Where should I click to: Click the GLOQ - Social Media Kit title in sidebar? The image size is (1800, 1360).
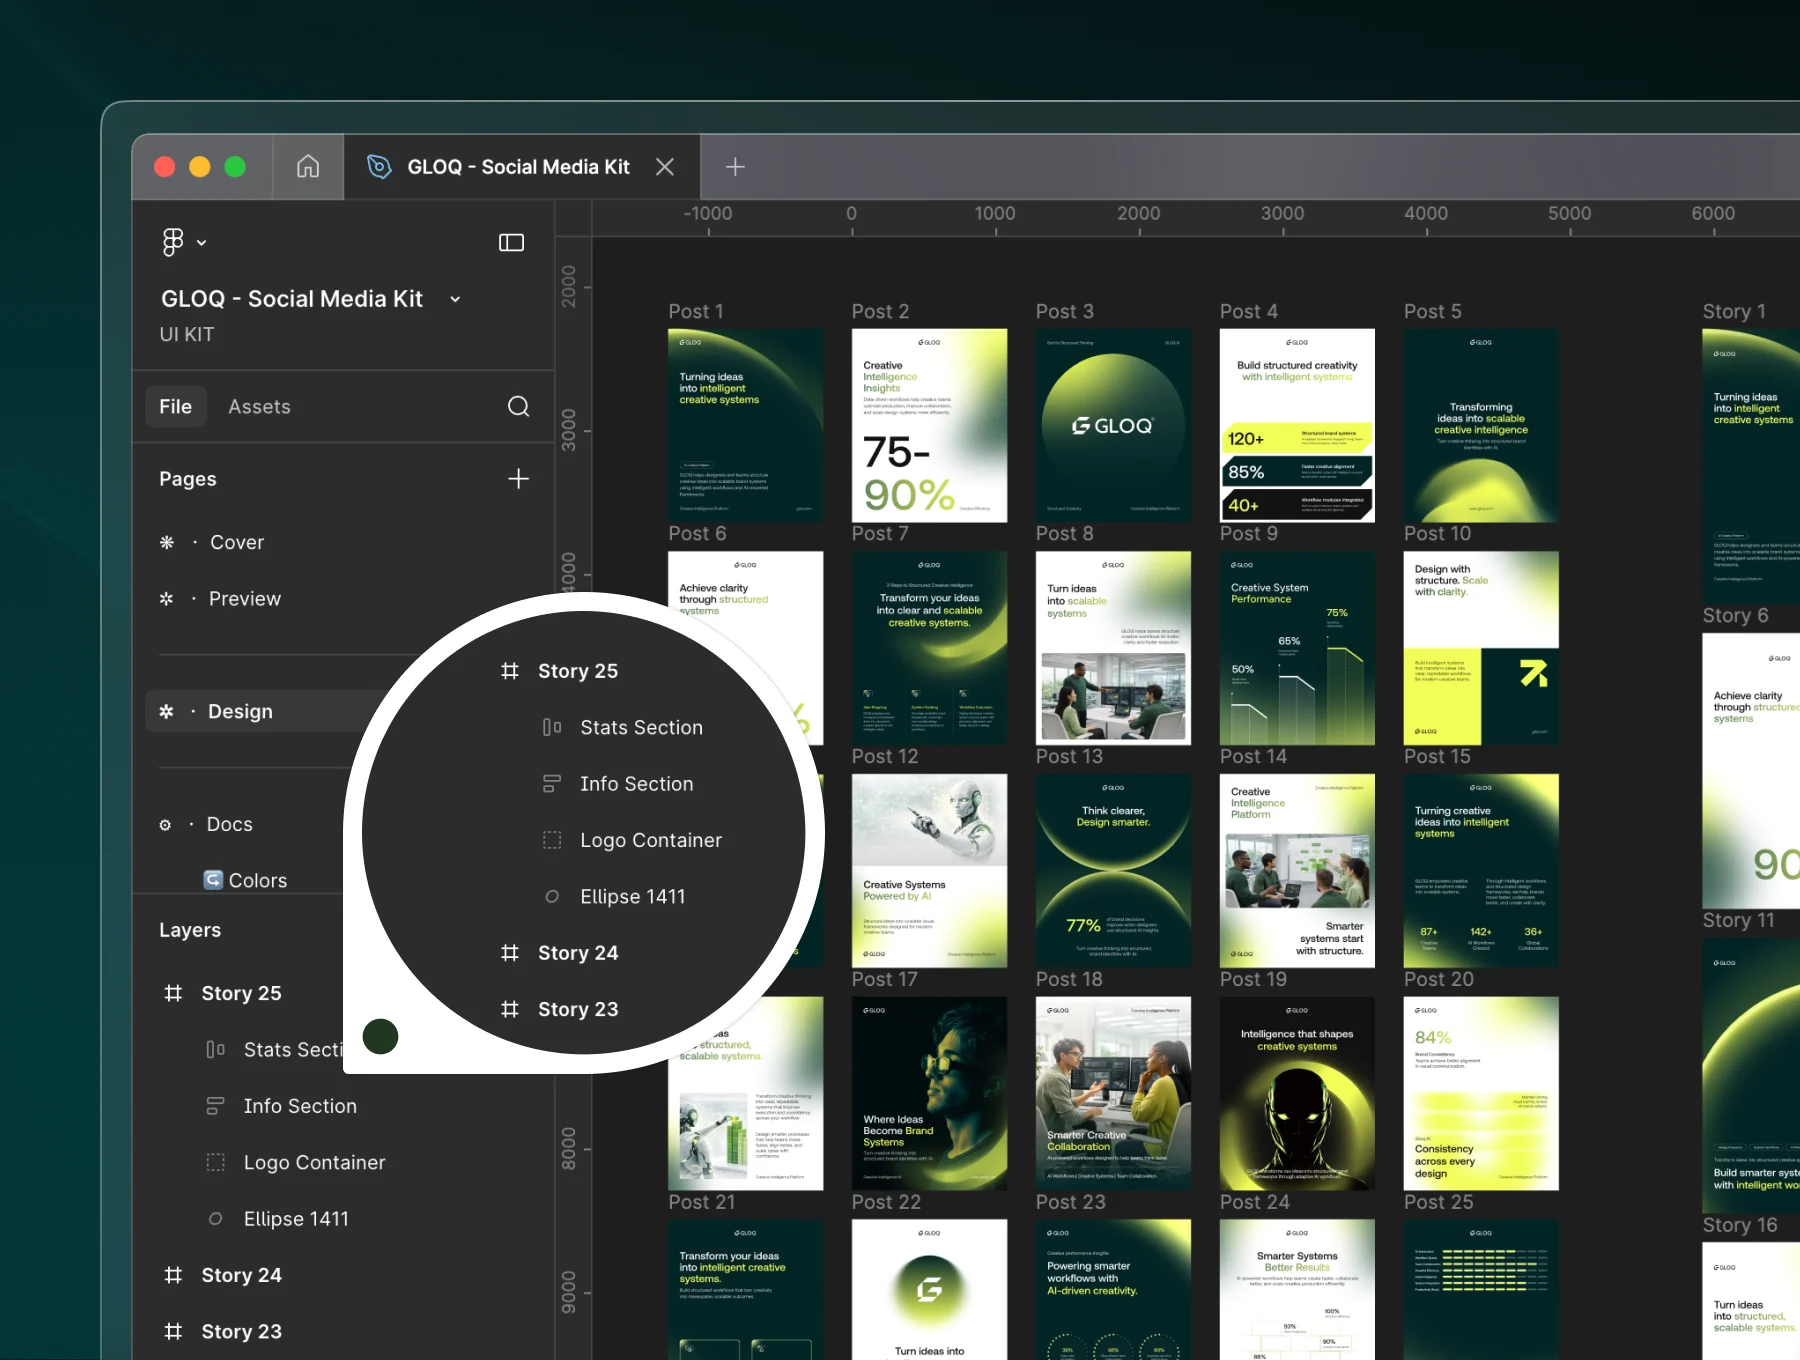(292, 299)
